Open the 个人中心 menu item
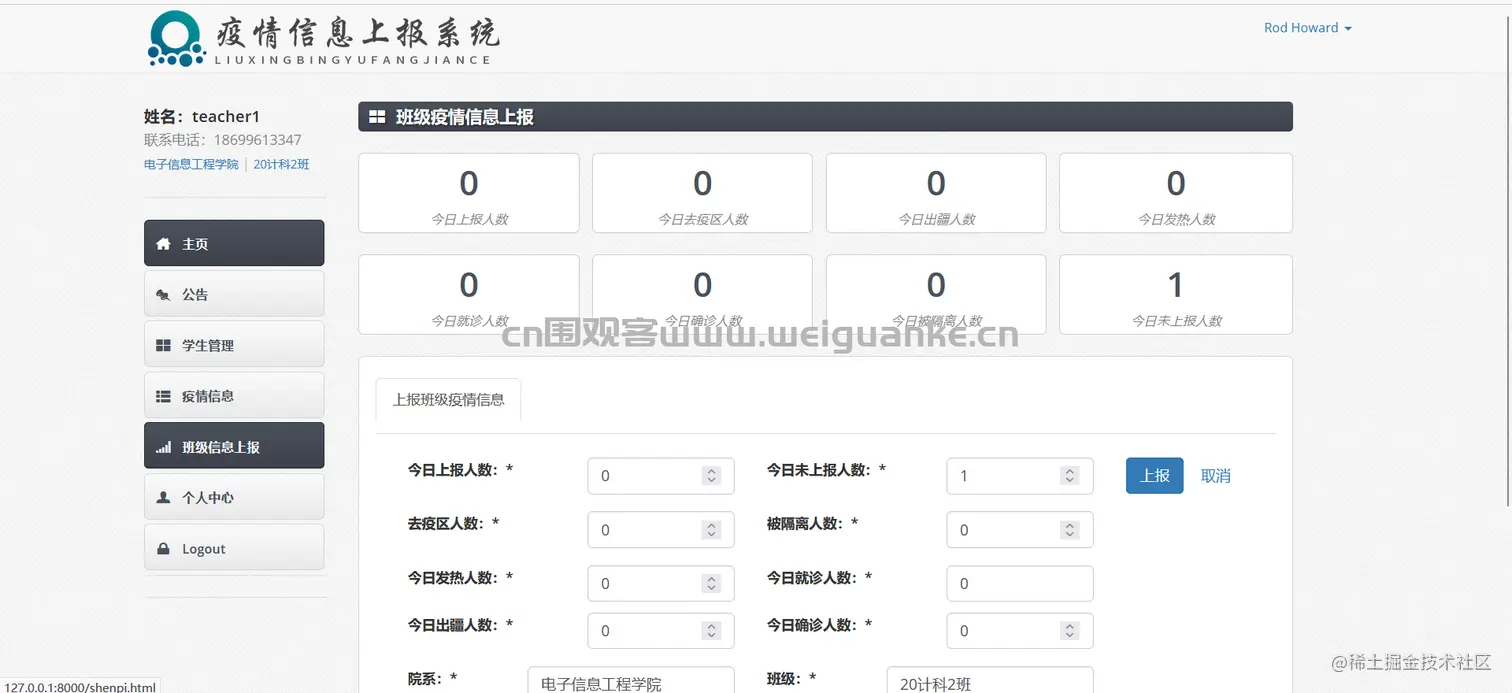The image size is (1512, 693). point(234,497)
